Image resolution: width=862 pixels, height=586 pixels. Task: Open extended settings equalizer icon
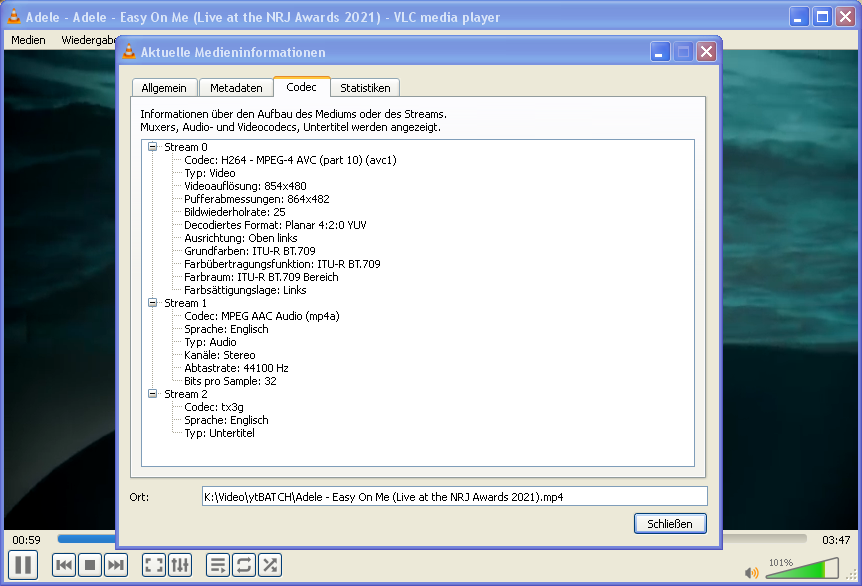[x=180, y=565]
